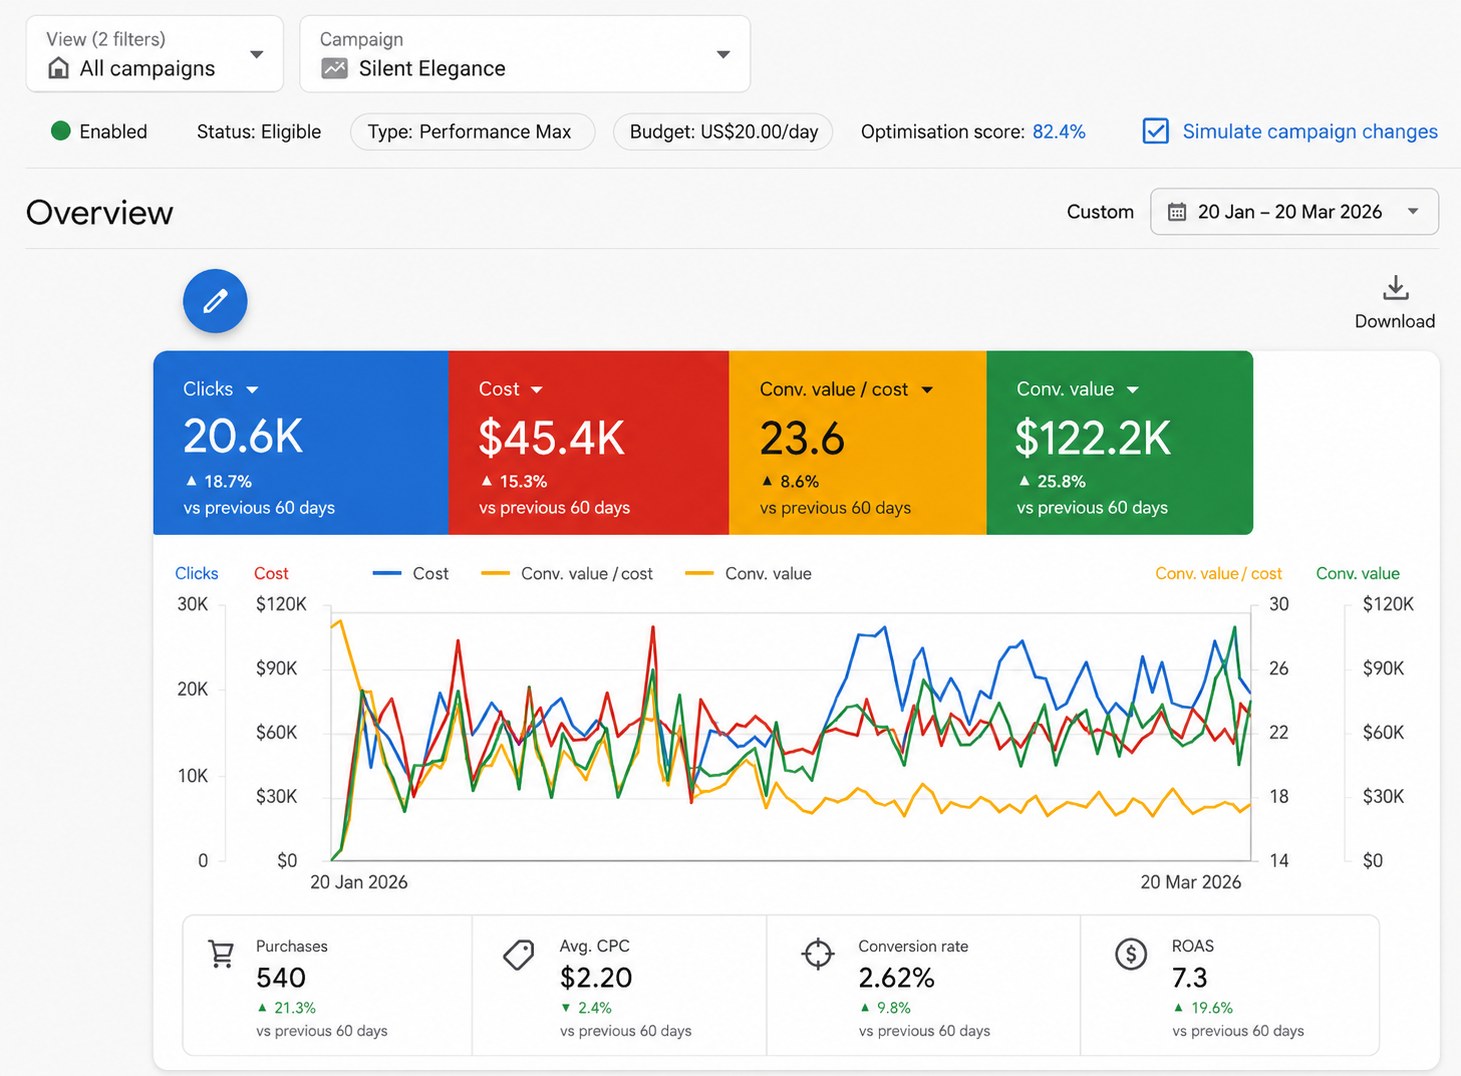Viewport: 1461px width, 1076px height.
Task: Click the Simulate campaign changes link text
Action: pyautogui.click(x=1310, y=132)
